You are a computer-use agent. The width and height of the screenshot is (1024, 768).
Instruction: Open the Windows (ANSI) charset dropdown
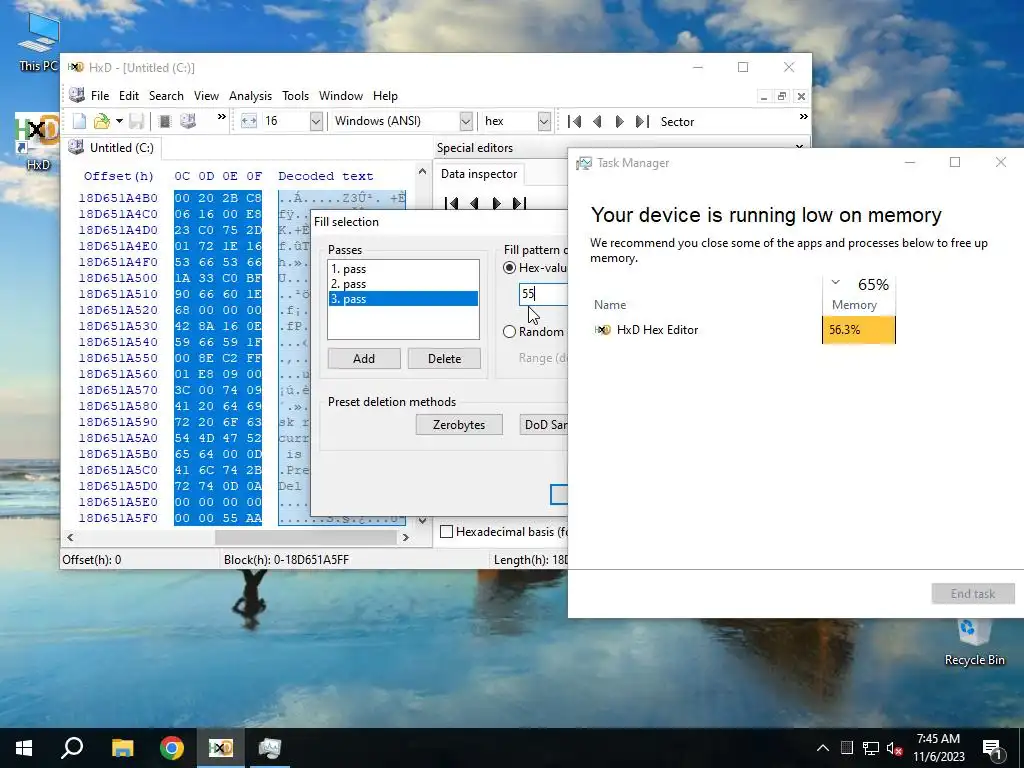[466, 121]
